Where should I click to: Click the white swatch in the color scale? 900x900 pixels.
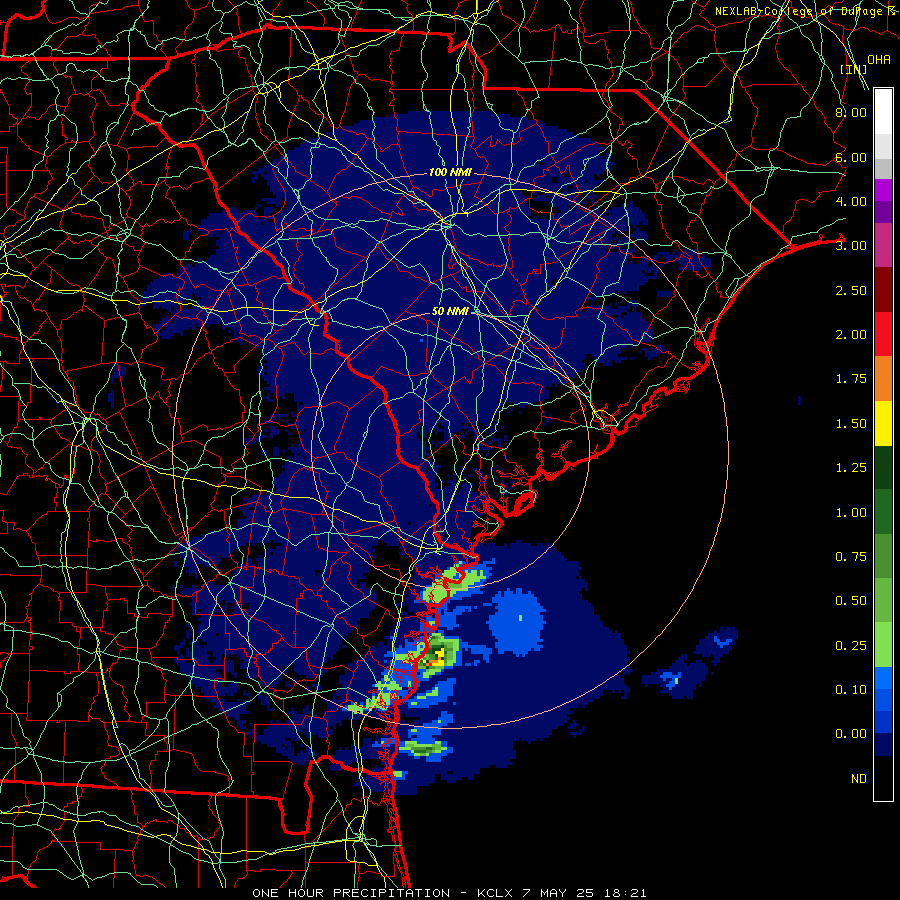(883, 111)
